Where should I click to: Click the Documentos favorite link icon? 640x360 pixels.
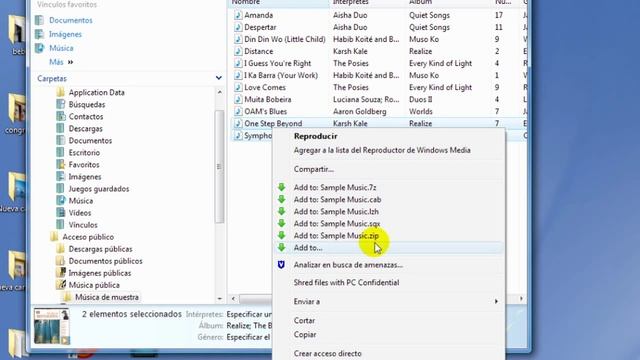[40, 20]
